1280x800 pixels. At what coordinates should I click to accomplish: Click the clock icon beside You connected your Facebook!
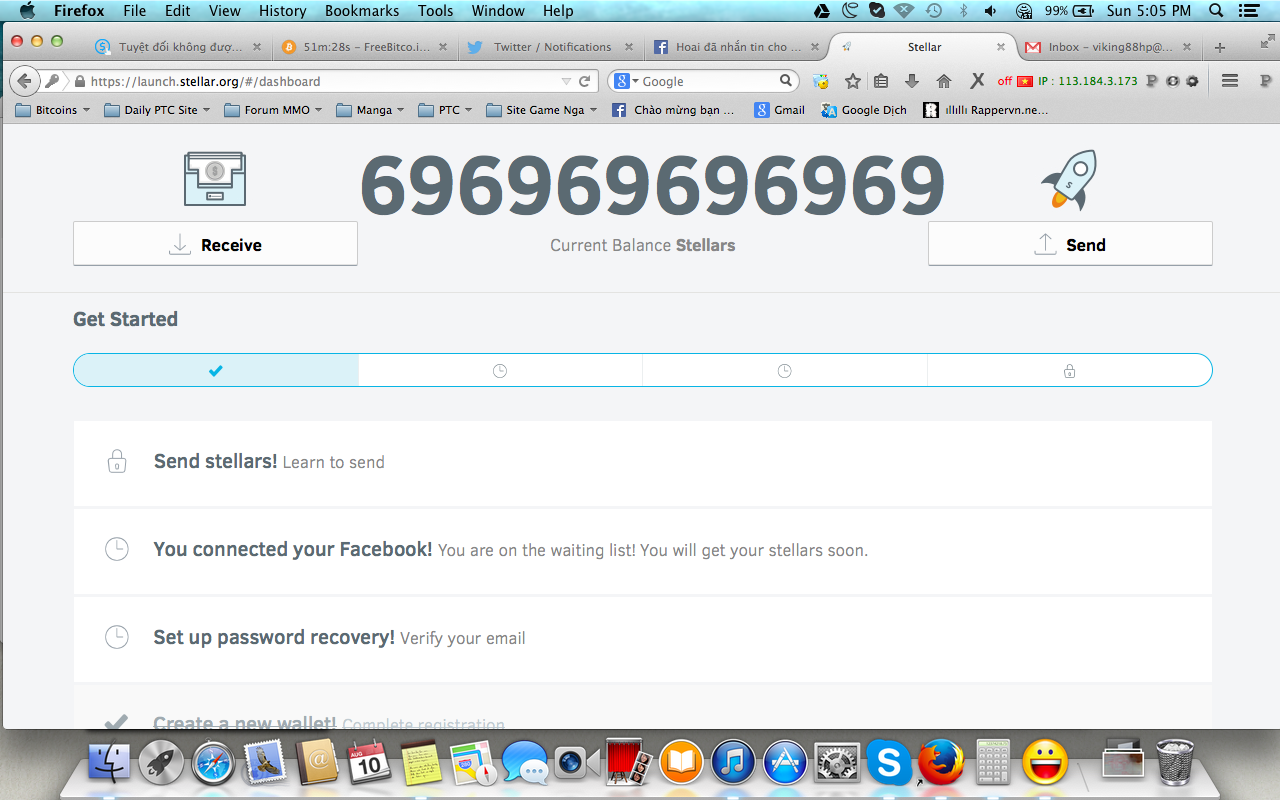pyautogui.click(x=117, y=549)
